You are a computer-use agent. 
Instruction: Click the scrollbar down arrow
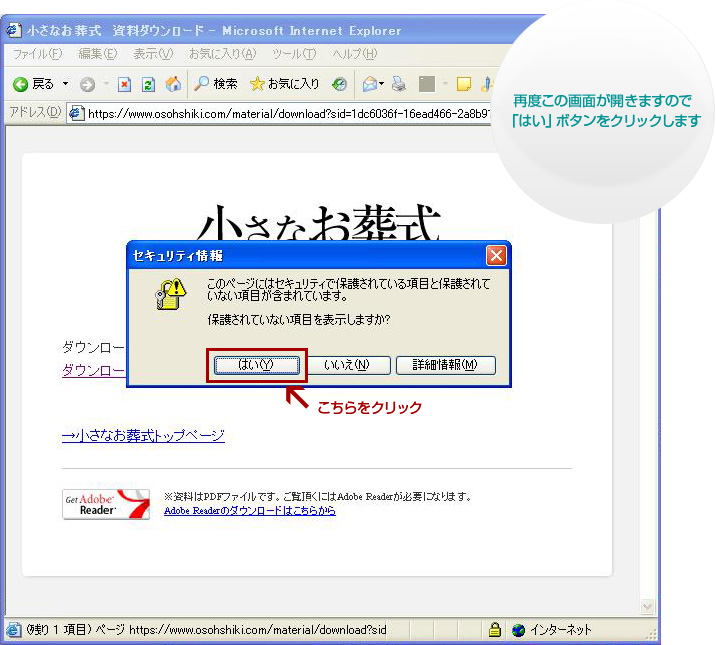pos(647,606)
